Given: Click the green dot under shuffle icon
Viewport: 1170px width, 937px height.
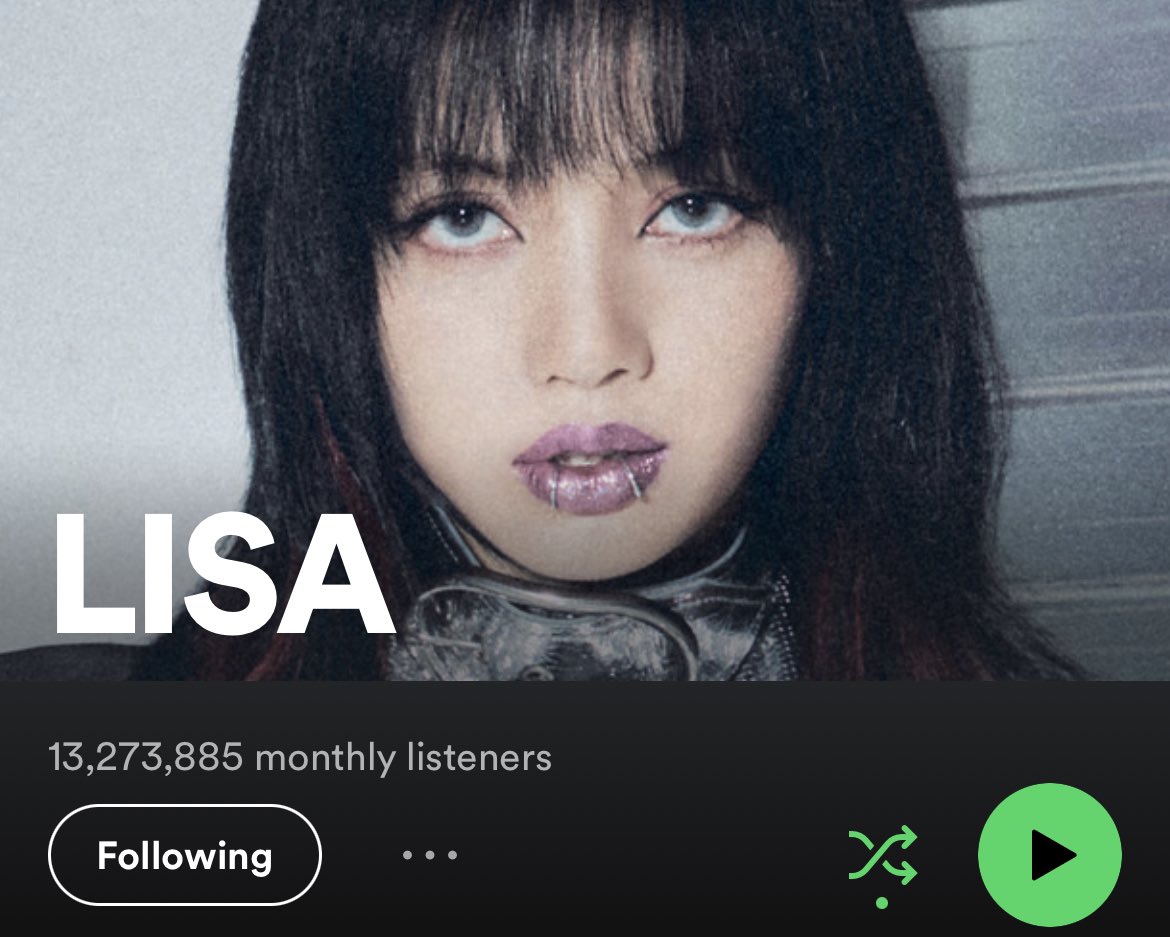Looking at the screenshot, I should pos(882,903).
